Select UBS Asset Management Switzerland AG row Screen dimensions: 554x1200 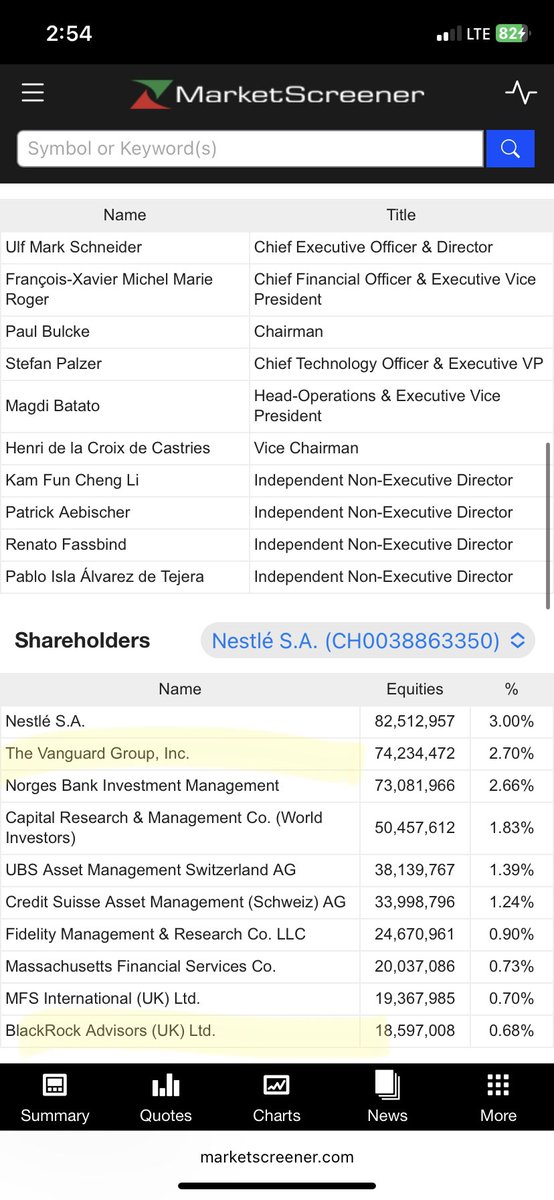tap(276, 870)
